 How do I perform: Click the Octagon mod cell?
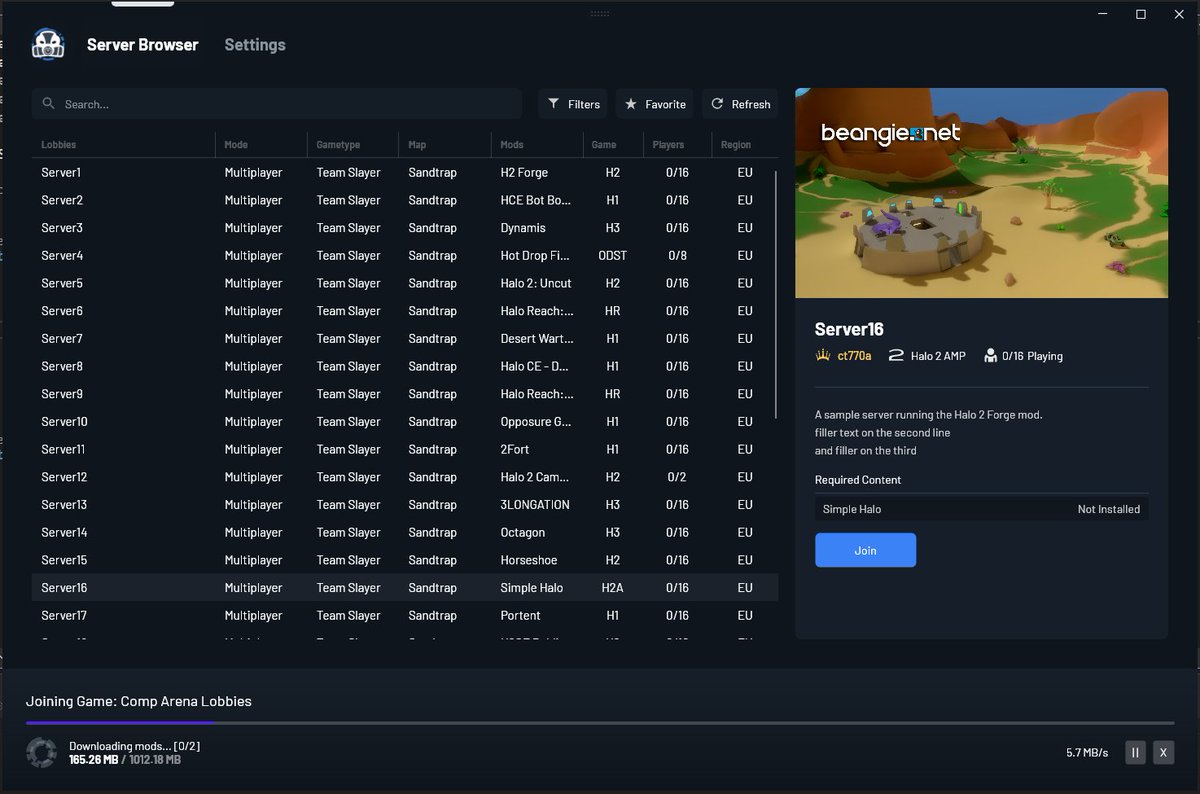[523, 532]
